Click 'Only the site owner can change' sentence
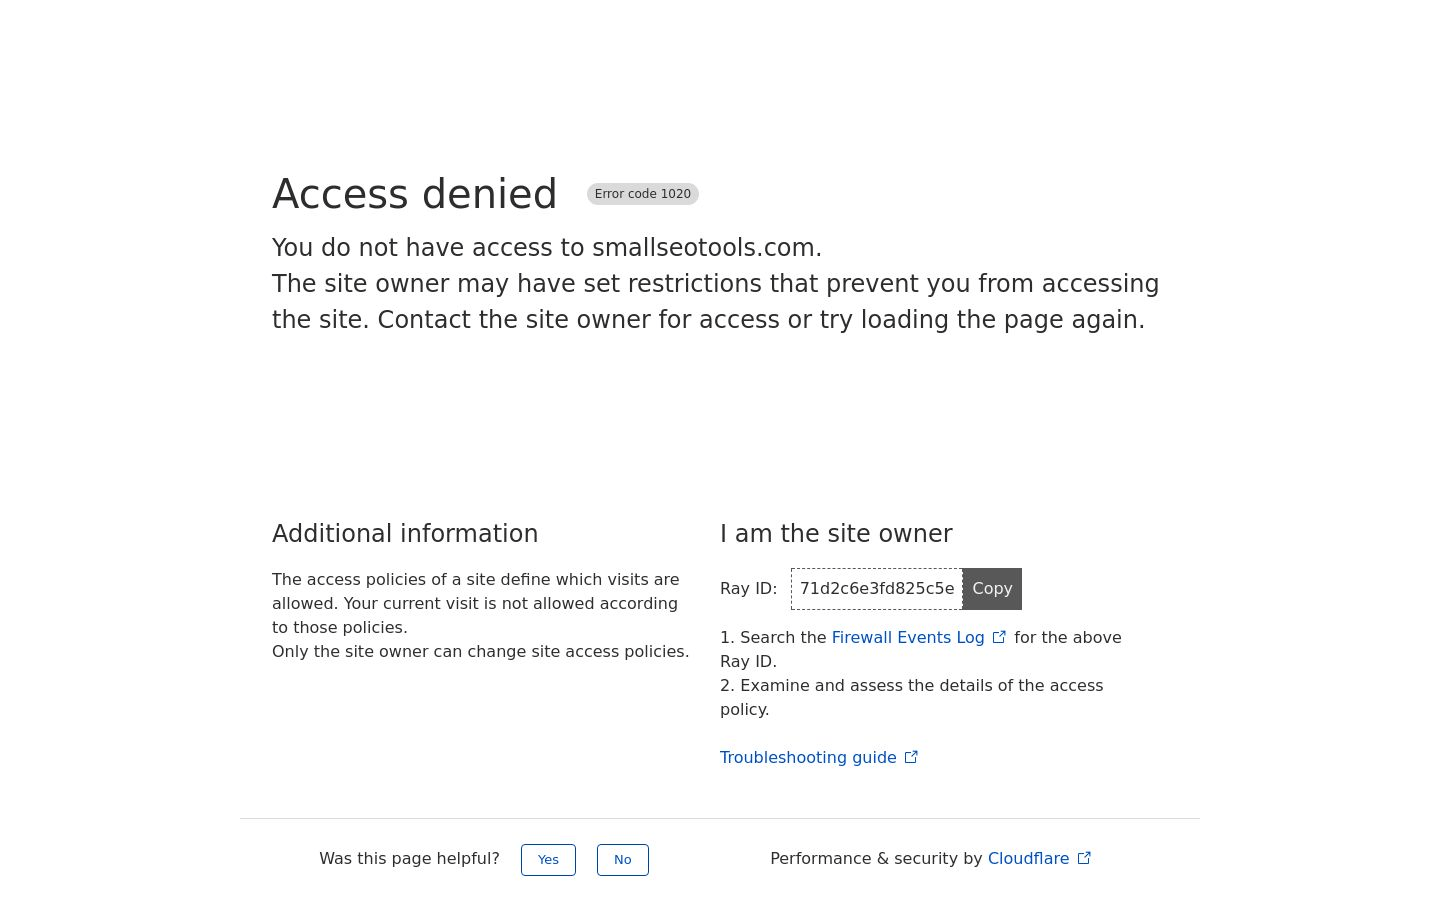Viewport: 1440px width, 900px height. click(x=480, y=652)
